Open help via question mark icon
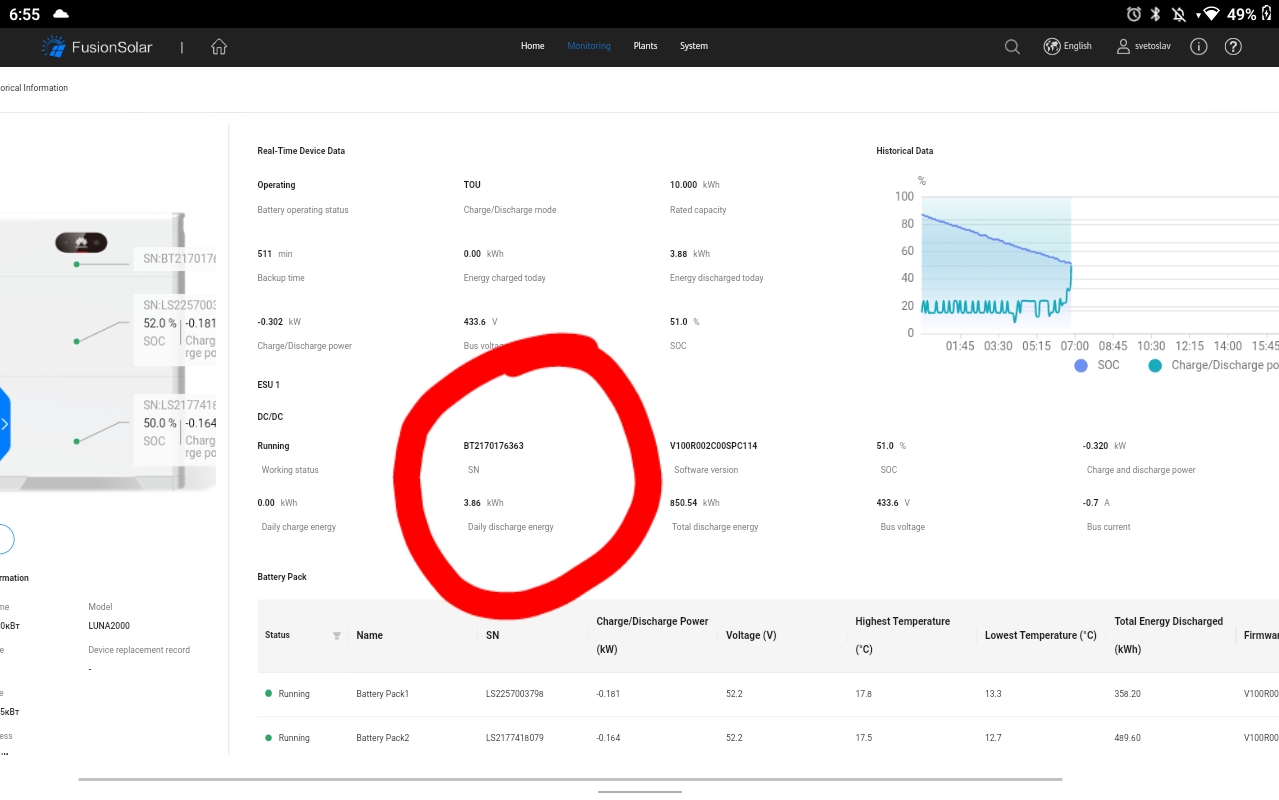The image size is (1279, 800). (1233, 47)
